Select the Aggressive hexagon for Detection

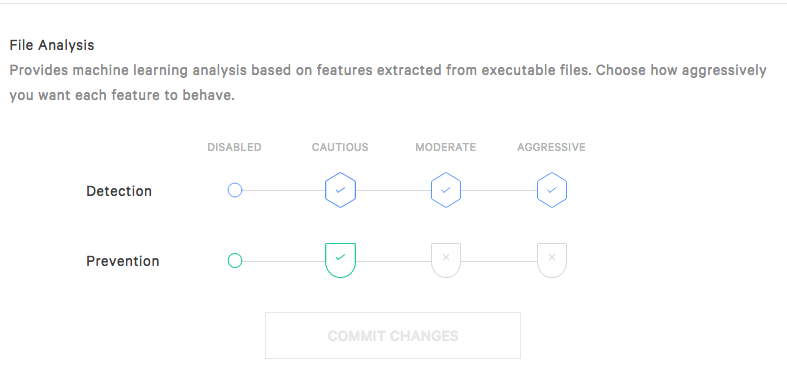(x=552, y=190)
